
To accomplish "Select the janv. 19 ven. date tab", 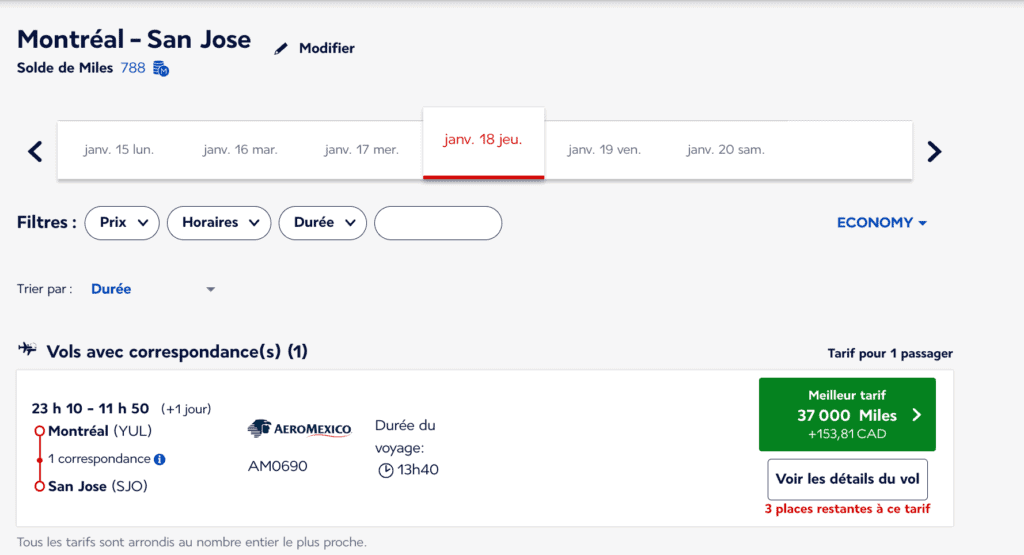I will (604, 150).
